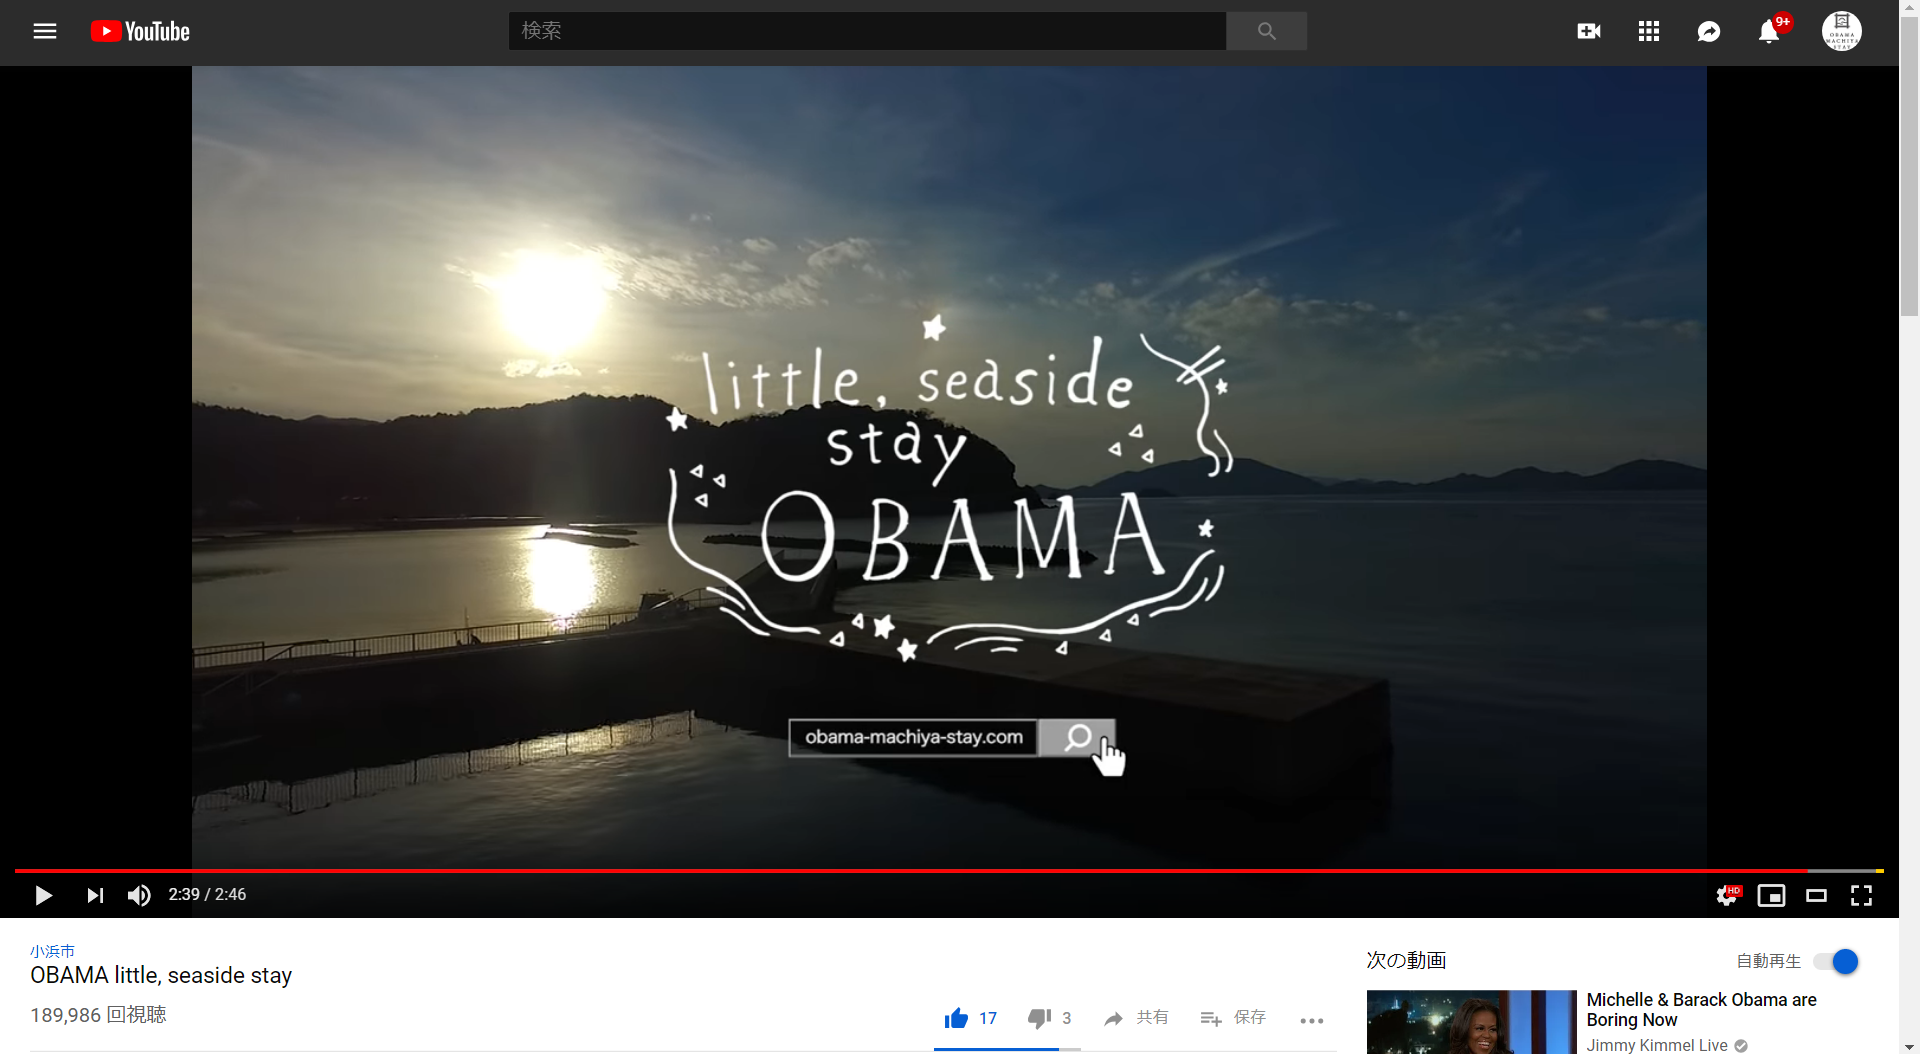Open the more actions ellipsis menu
The width and height of the screenshot is (1920, 1054).
(1312, 1020)
